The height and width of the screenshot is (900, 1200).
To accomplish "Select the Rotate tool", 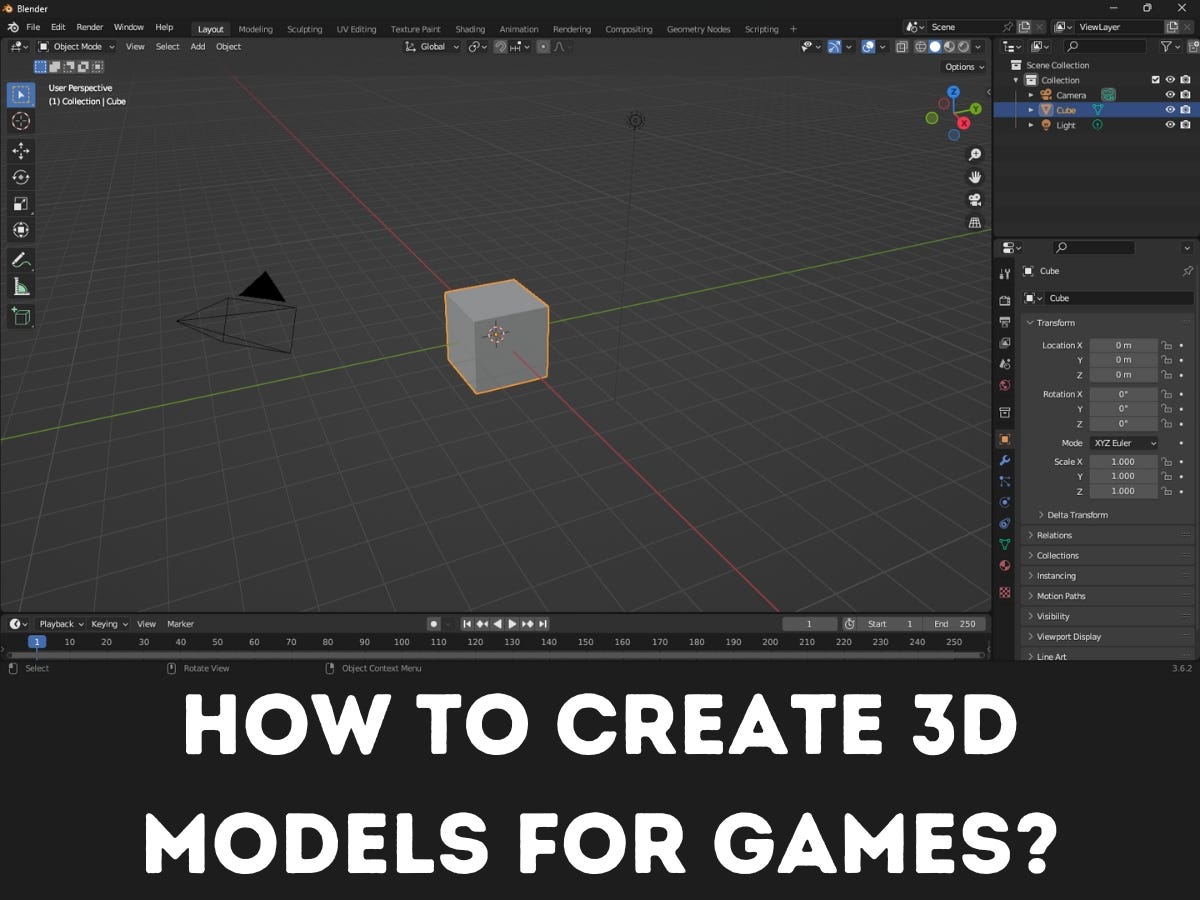I will (20, 177).
